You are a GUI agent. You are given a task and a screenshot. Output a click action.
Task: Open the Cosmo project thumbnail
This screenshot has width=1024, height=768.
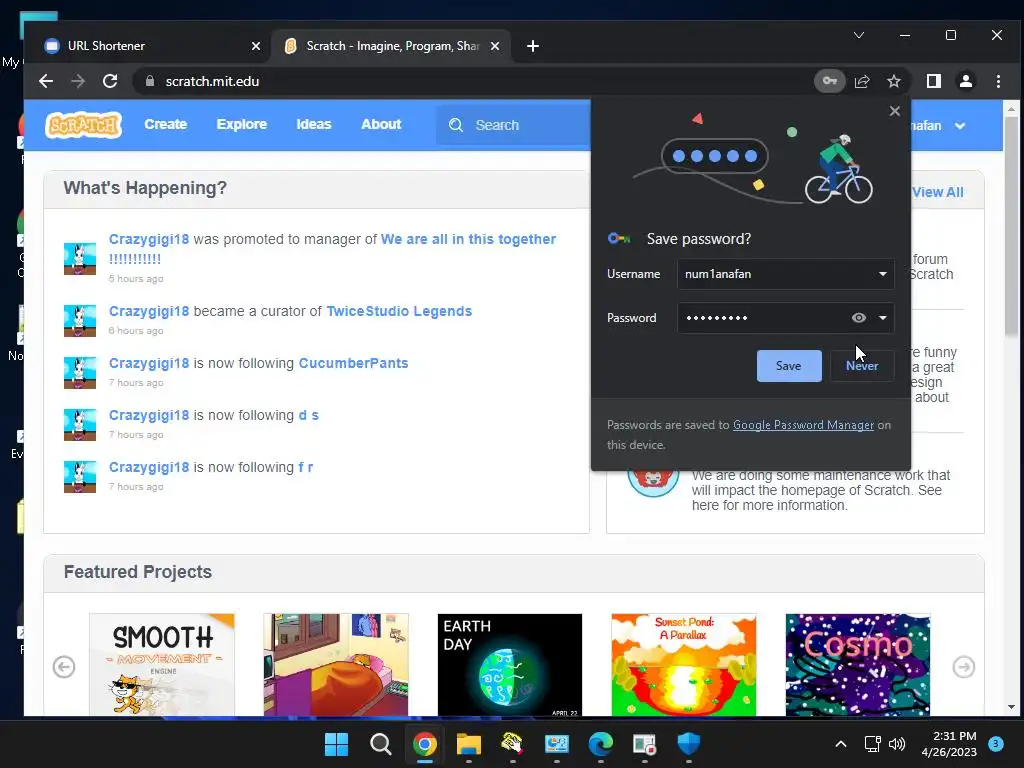857,665
